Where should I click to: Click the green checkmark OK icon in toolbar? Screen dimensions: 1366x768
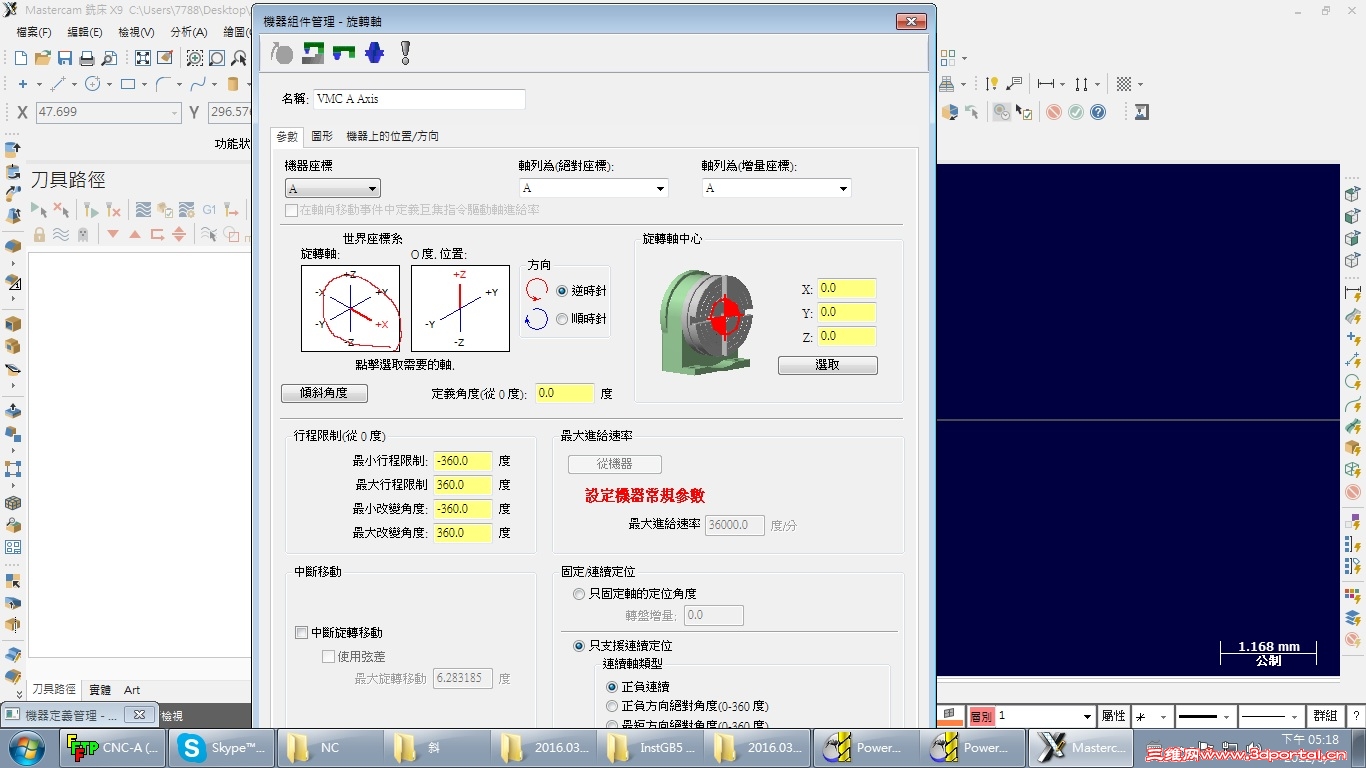(1076, 112)
